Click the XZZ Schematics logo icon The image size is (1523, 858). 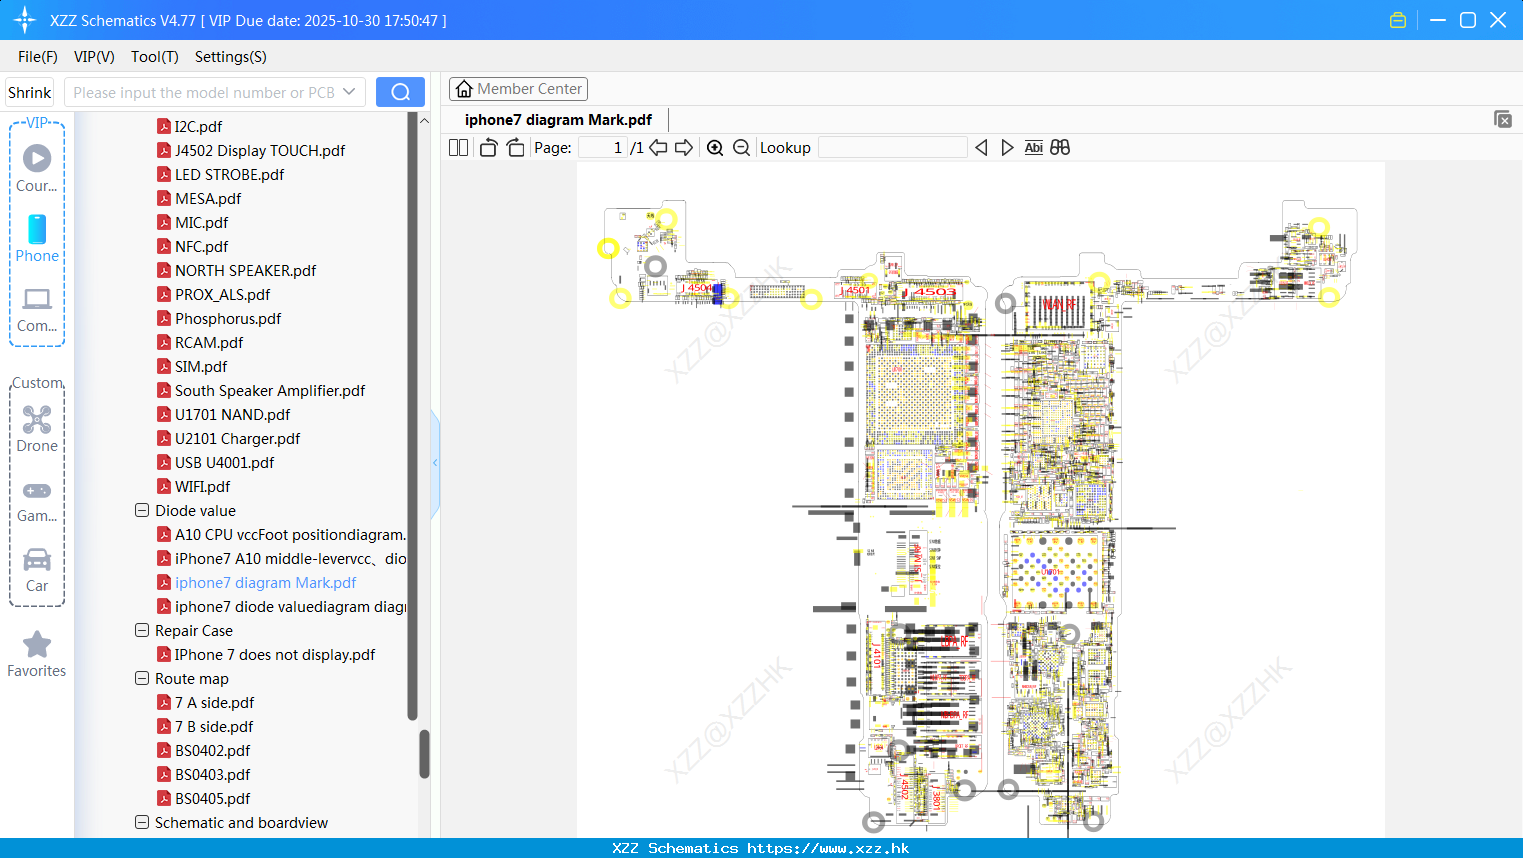point(25,20)
